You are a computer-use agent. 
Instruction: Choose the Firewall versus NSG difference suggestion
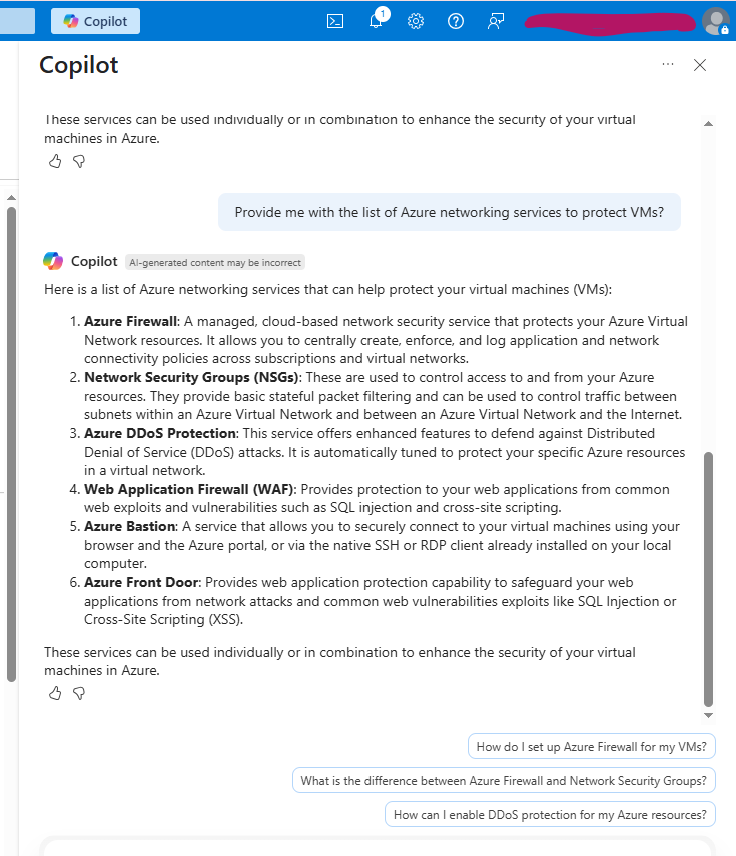click(x=504, y=781)
